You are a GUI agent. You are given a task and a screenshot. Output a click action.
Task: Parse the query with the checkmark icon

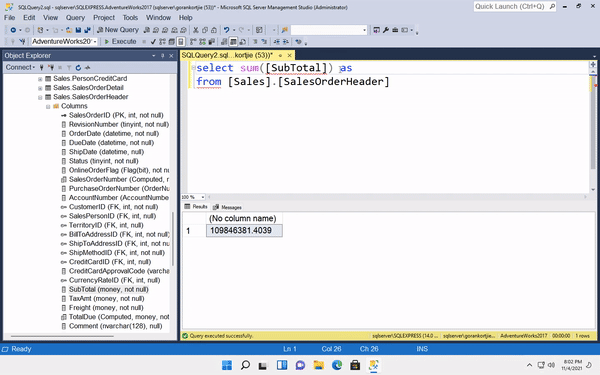[x=153, y=41]
